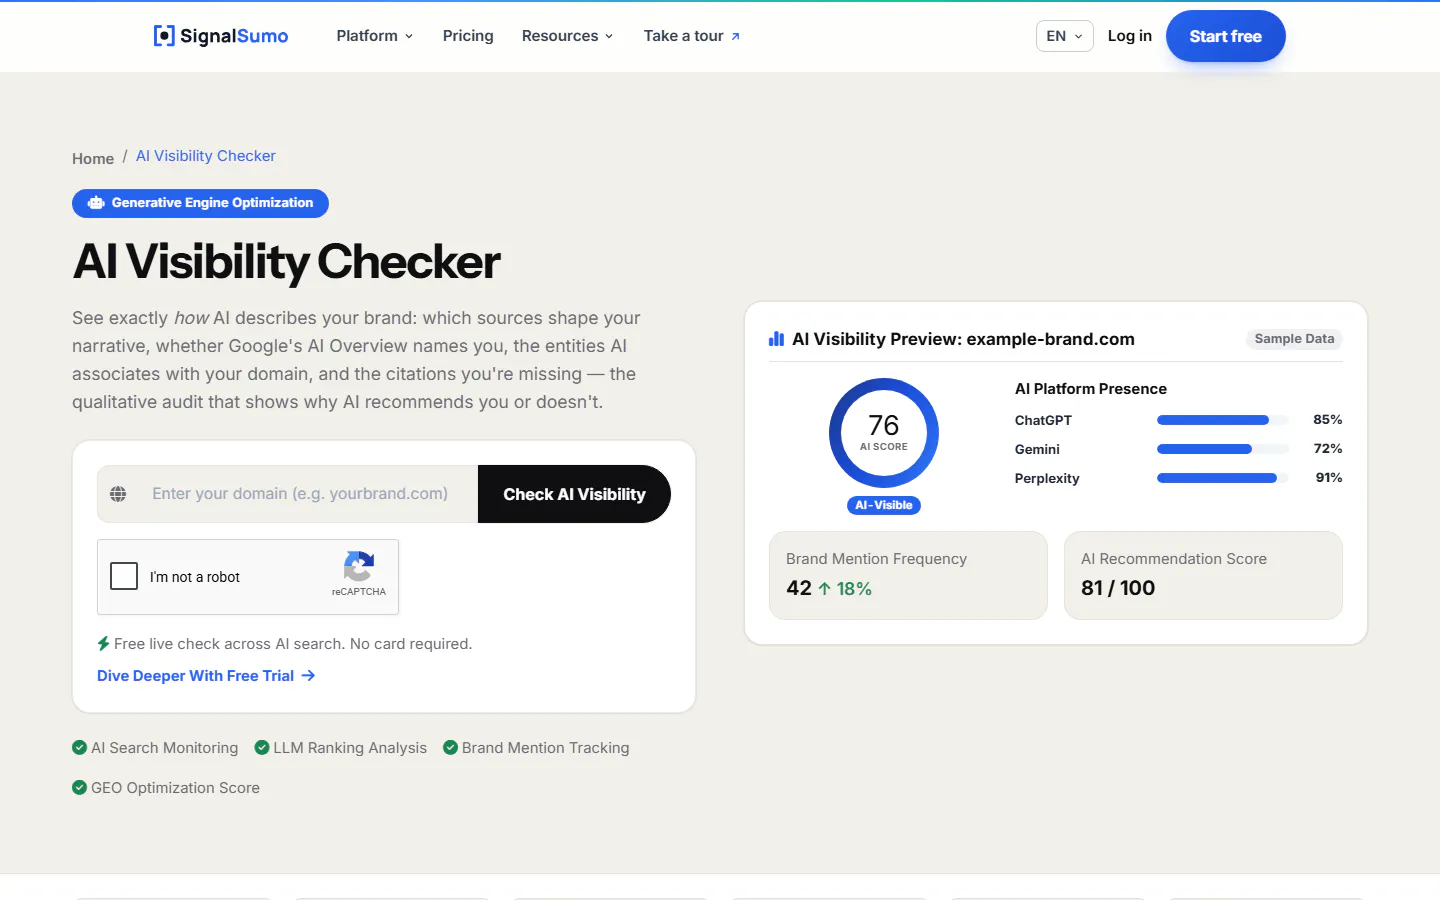Click the green up arrow next to 18%
Screen dimensions: 1440x900
(825, 589)
